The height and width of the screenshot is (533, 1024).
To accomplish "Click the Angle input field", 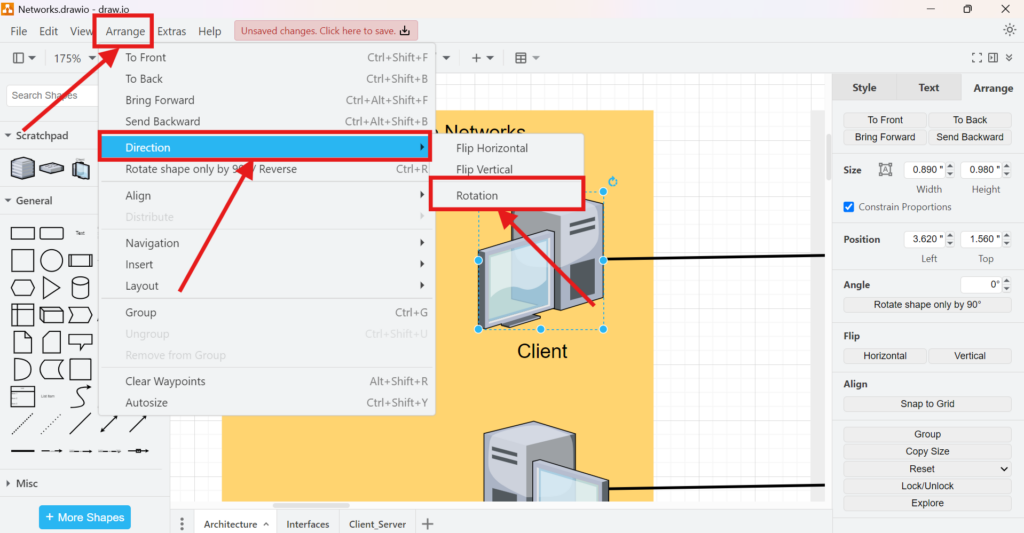I will (981, 285).
